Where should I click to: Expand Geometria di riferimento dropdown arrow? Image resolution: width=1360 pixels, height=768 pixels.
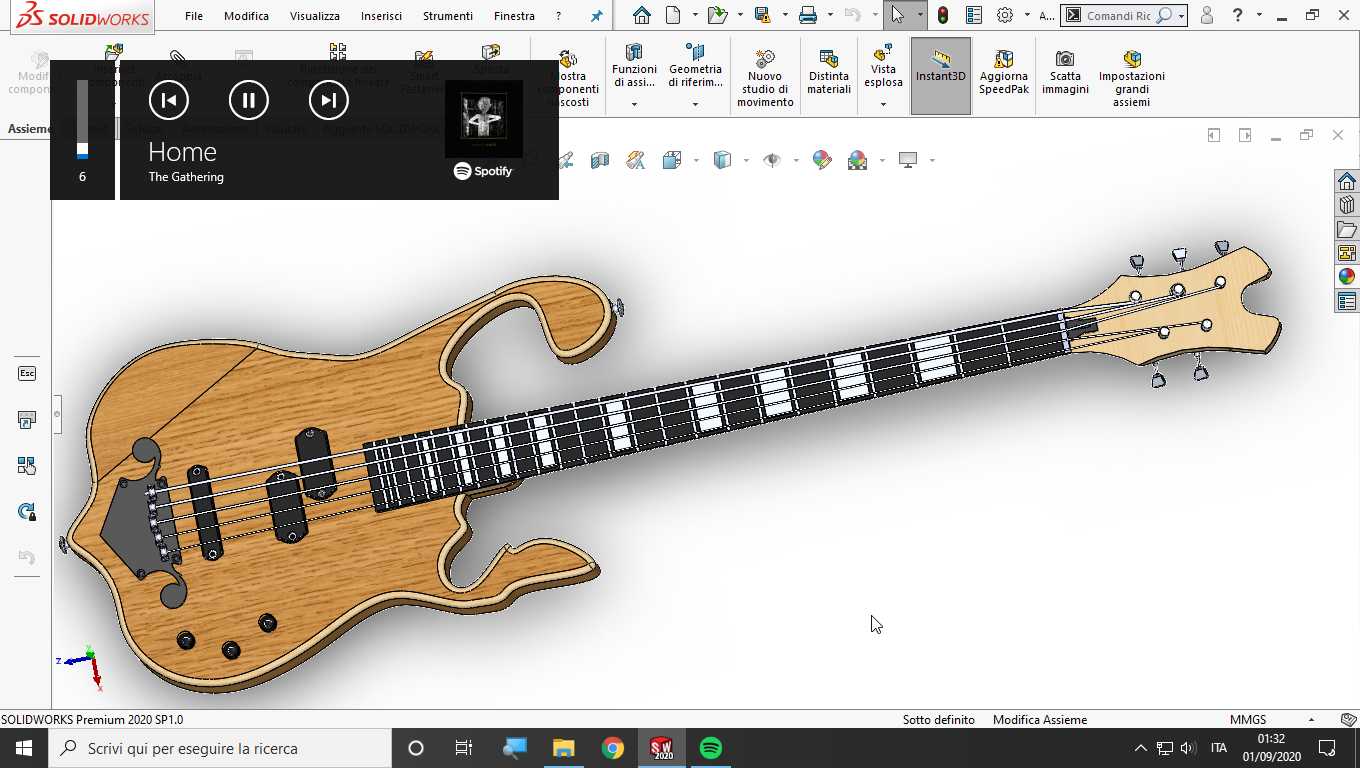click(x=695, y=104)
